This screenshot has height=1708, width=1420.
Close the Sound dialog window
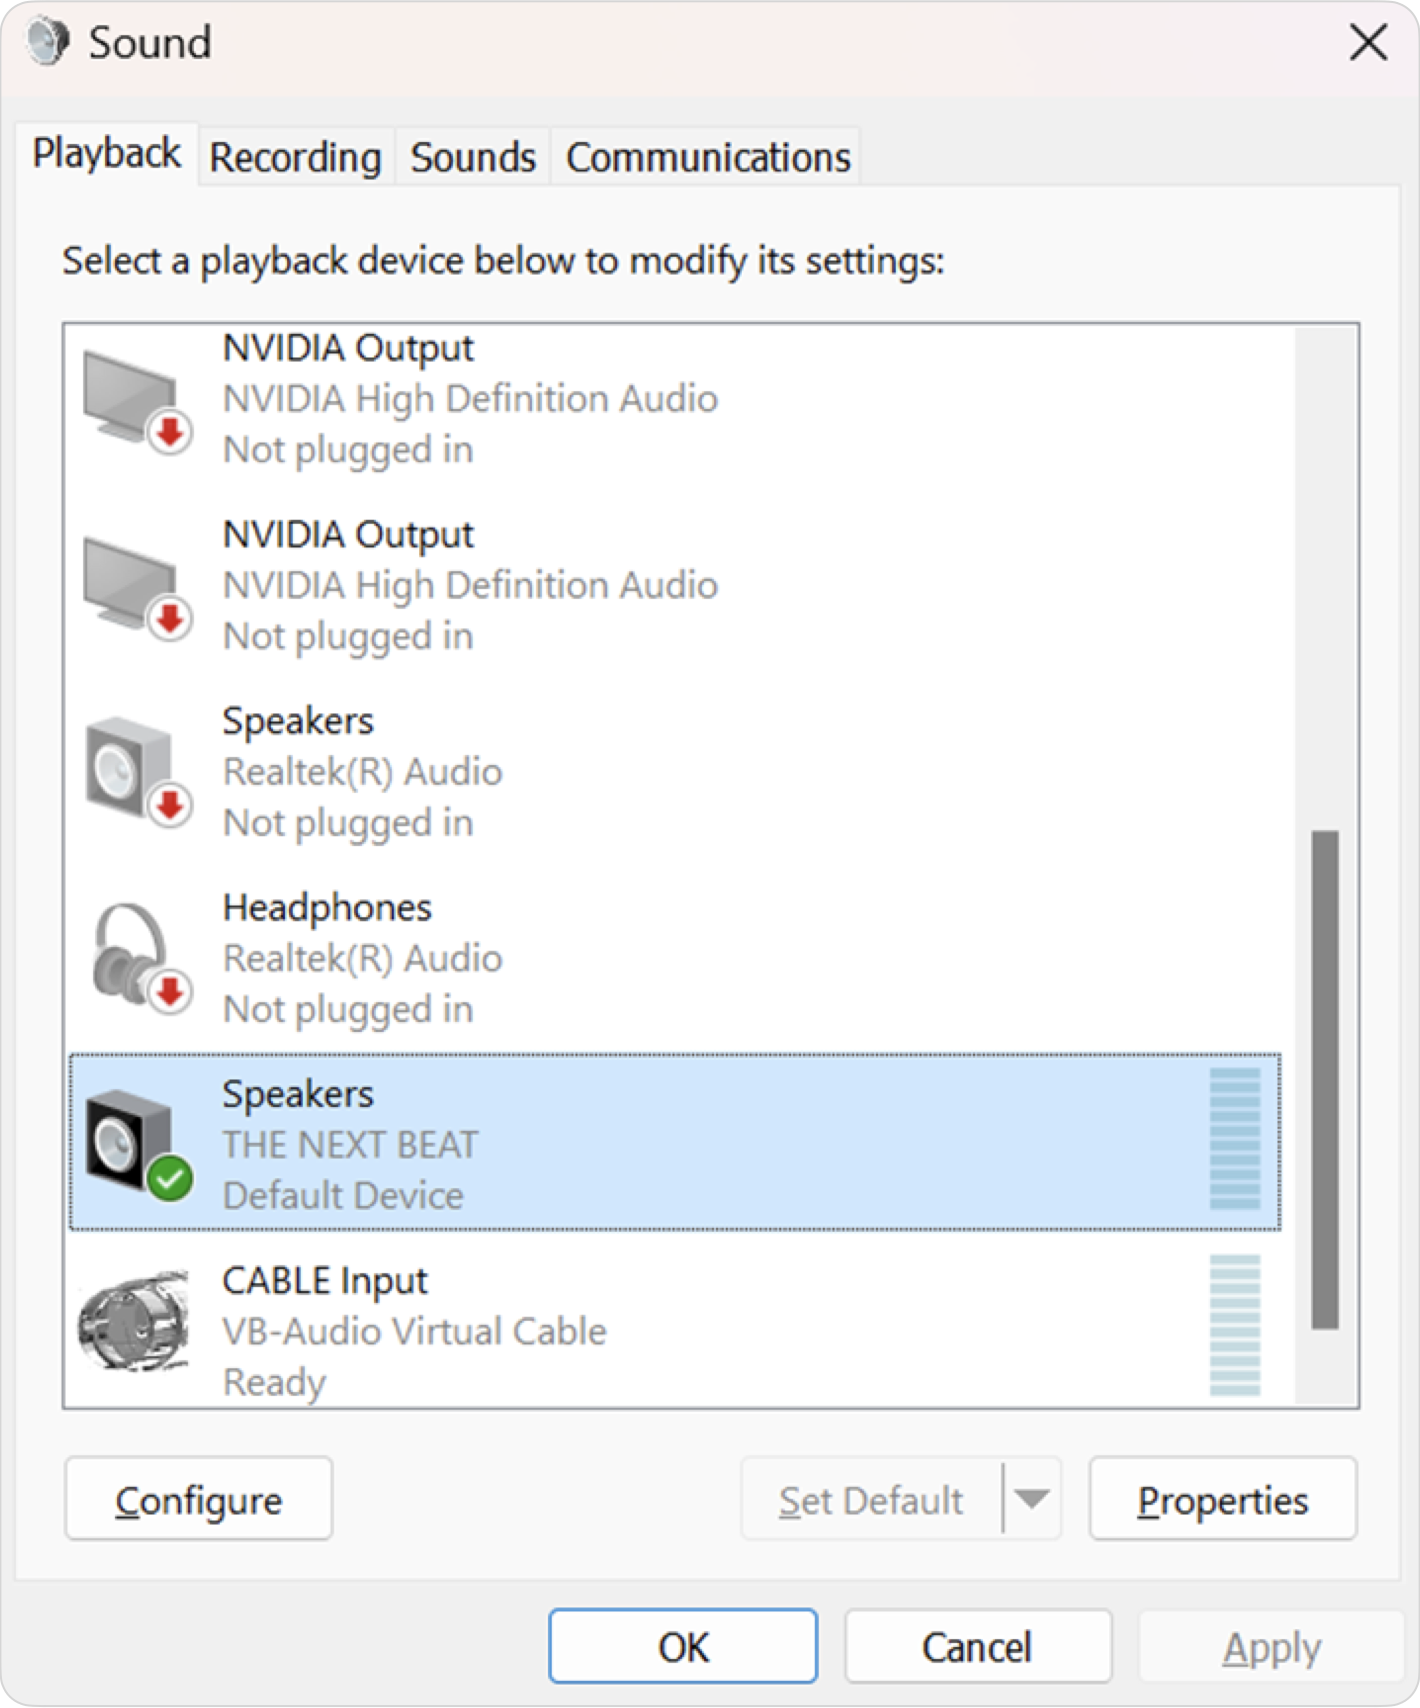(1368, 43)
